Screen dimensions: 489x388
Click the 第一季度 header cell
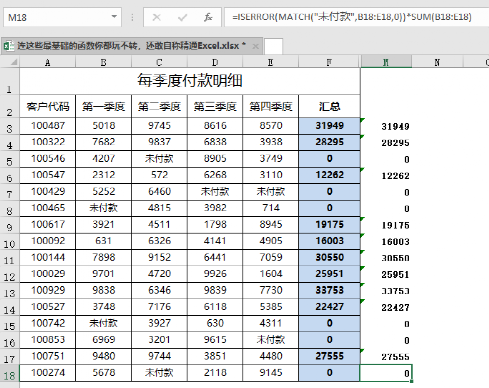pos(104,106)
